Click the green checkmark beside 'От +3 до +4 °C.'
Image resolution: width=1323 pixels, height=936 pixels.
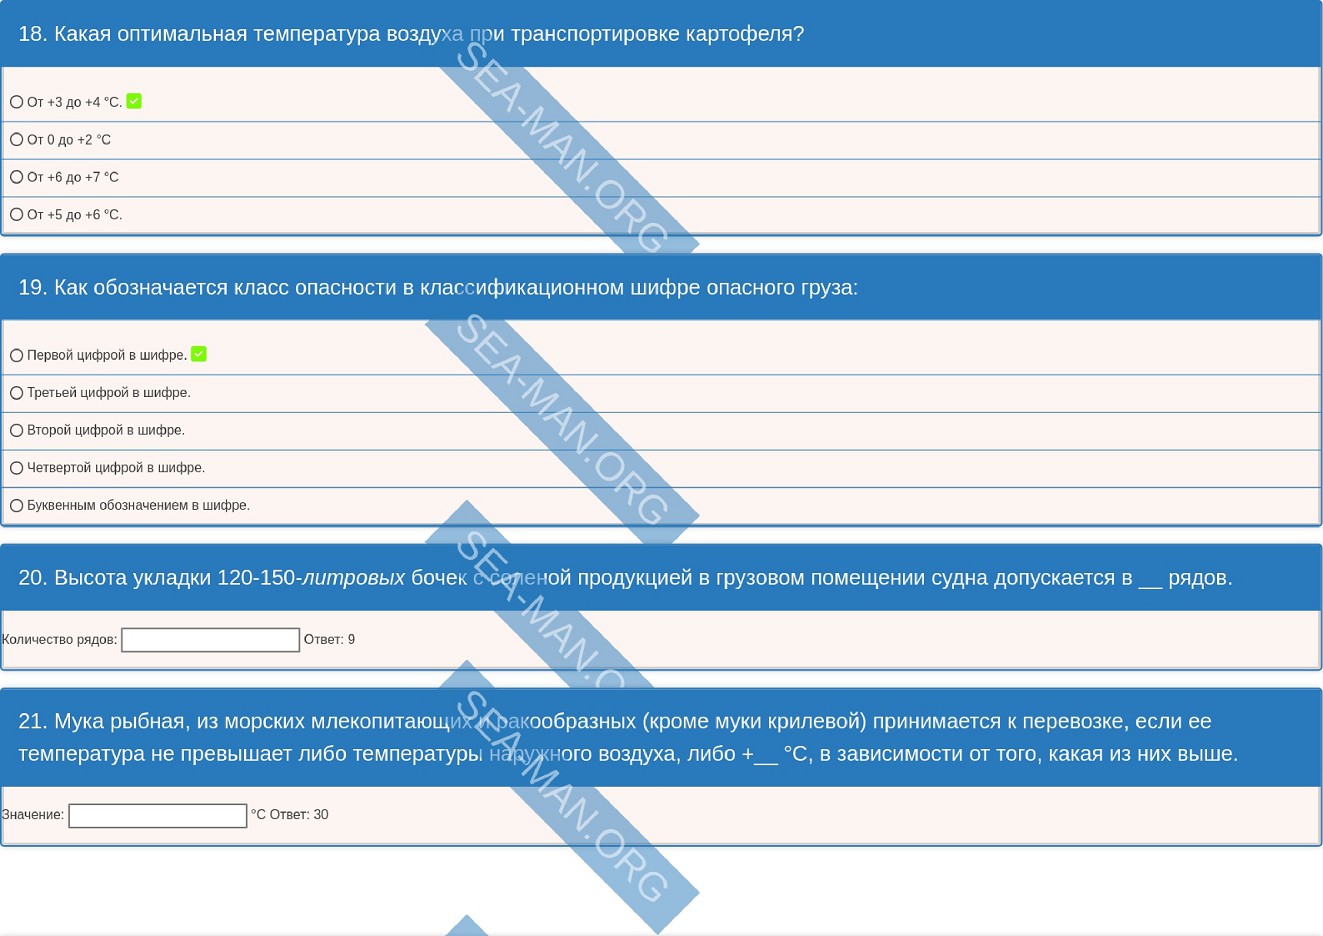[134, 101]
